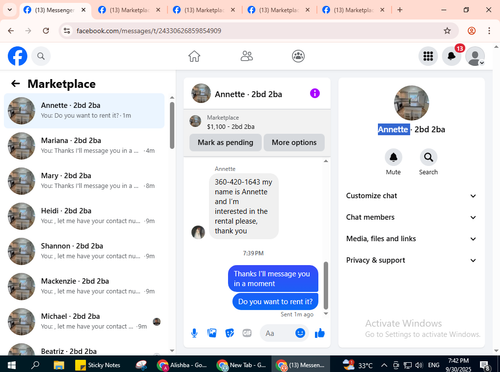This screenshot has height=372, width=500.
Task: Switch to the second Marketplace browser tab
Action: pyautogui.click(x=203, y=10)
